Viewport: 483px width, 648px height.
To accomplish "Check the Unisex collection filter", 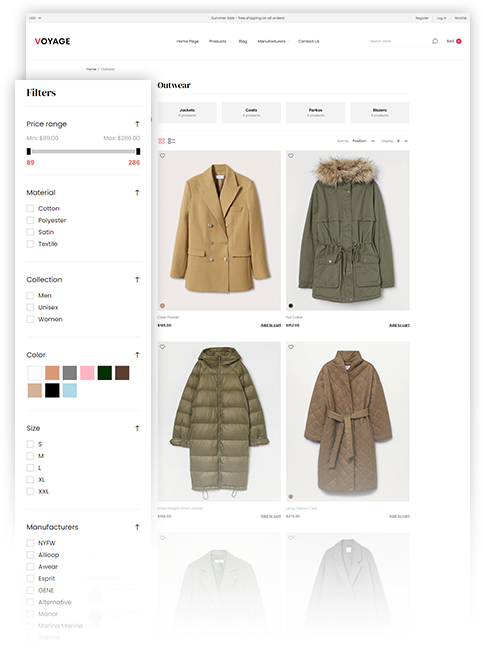I will (x=30, y=307).
